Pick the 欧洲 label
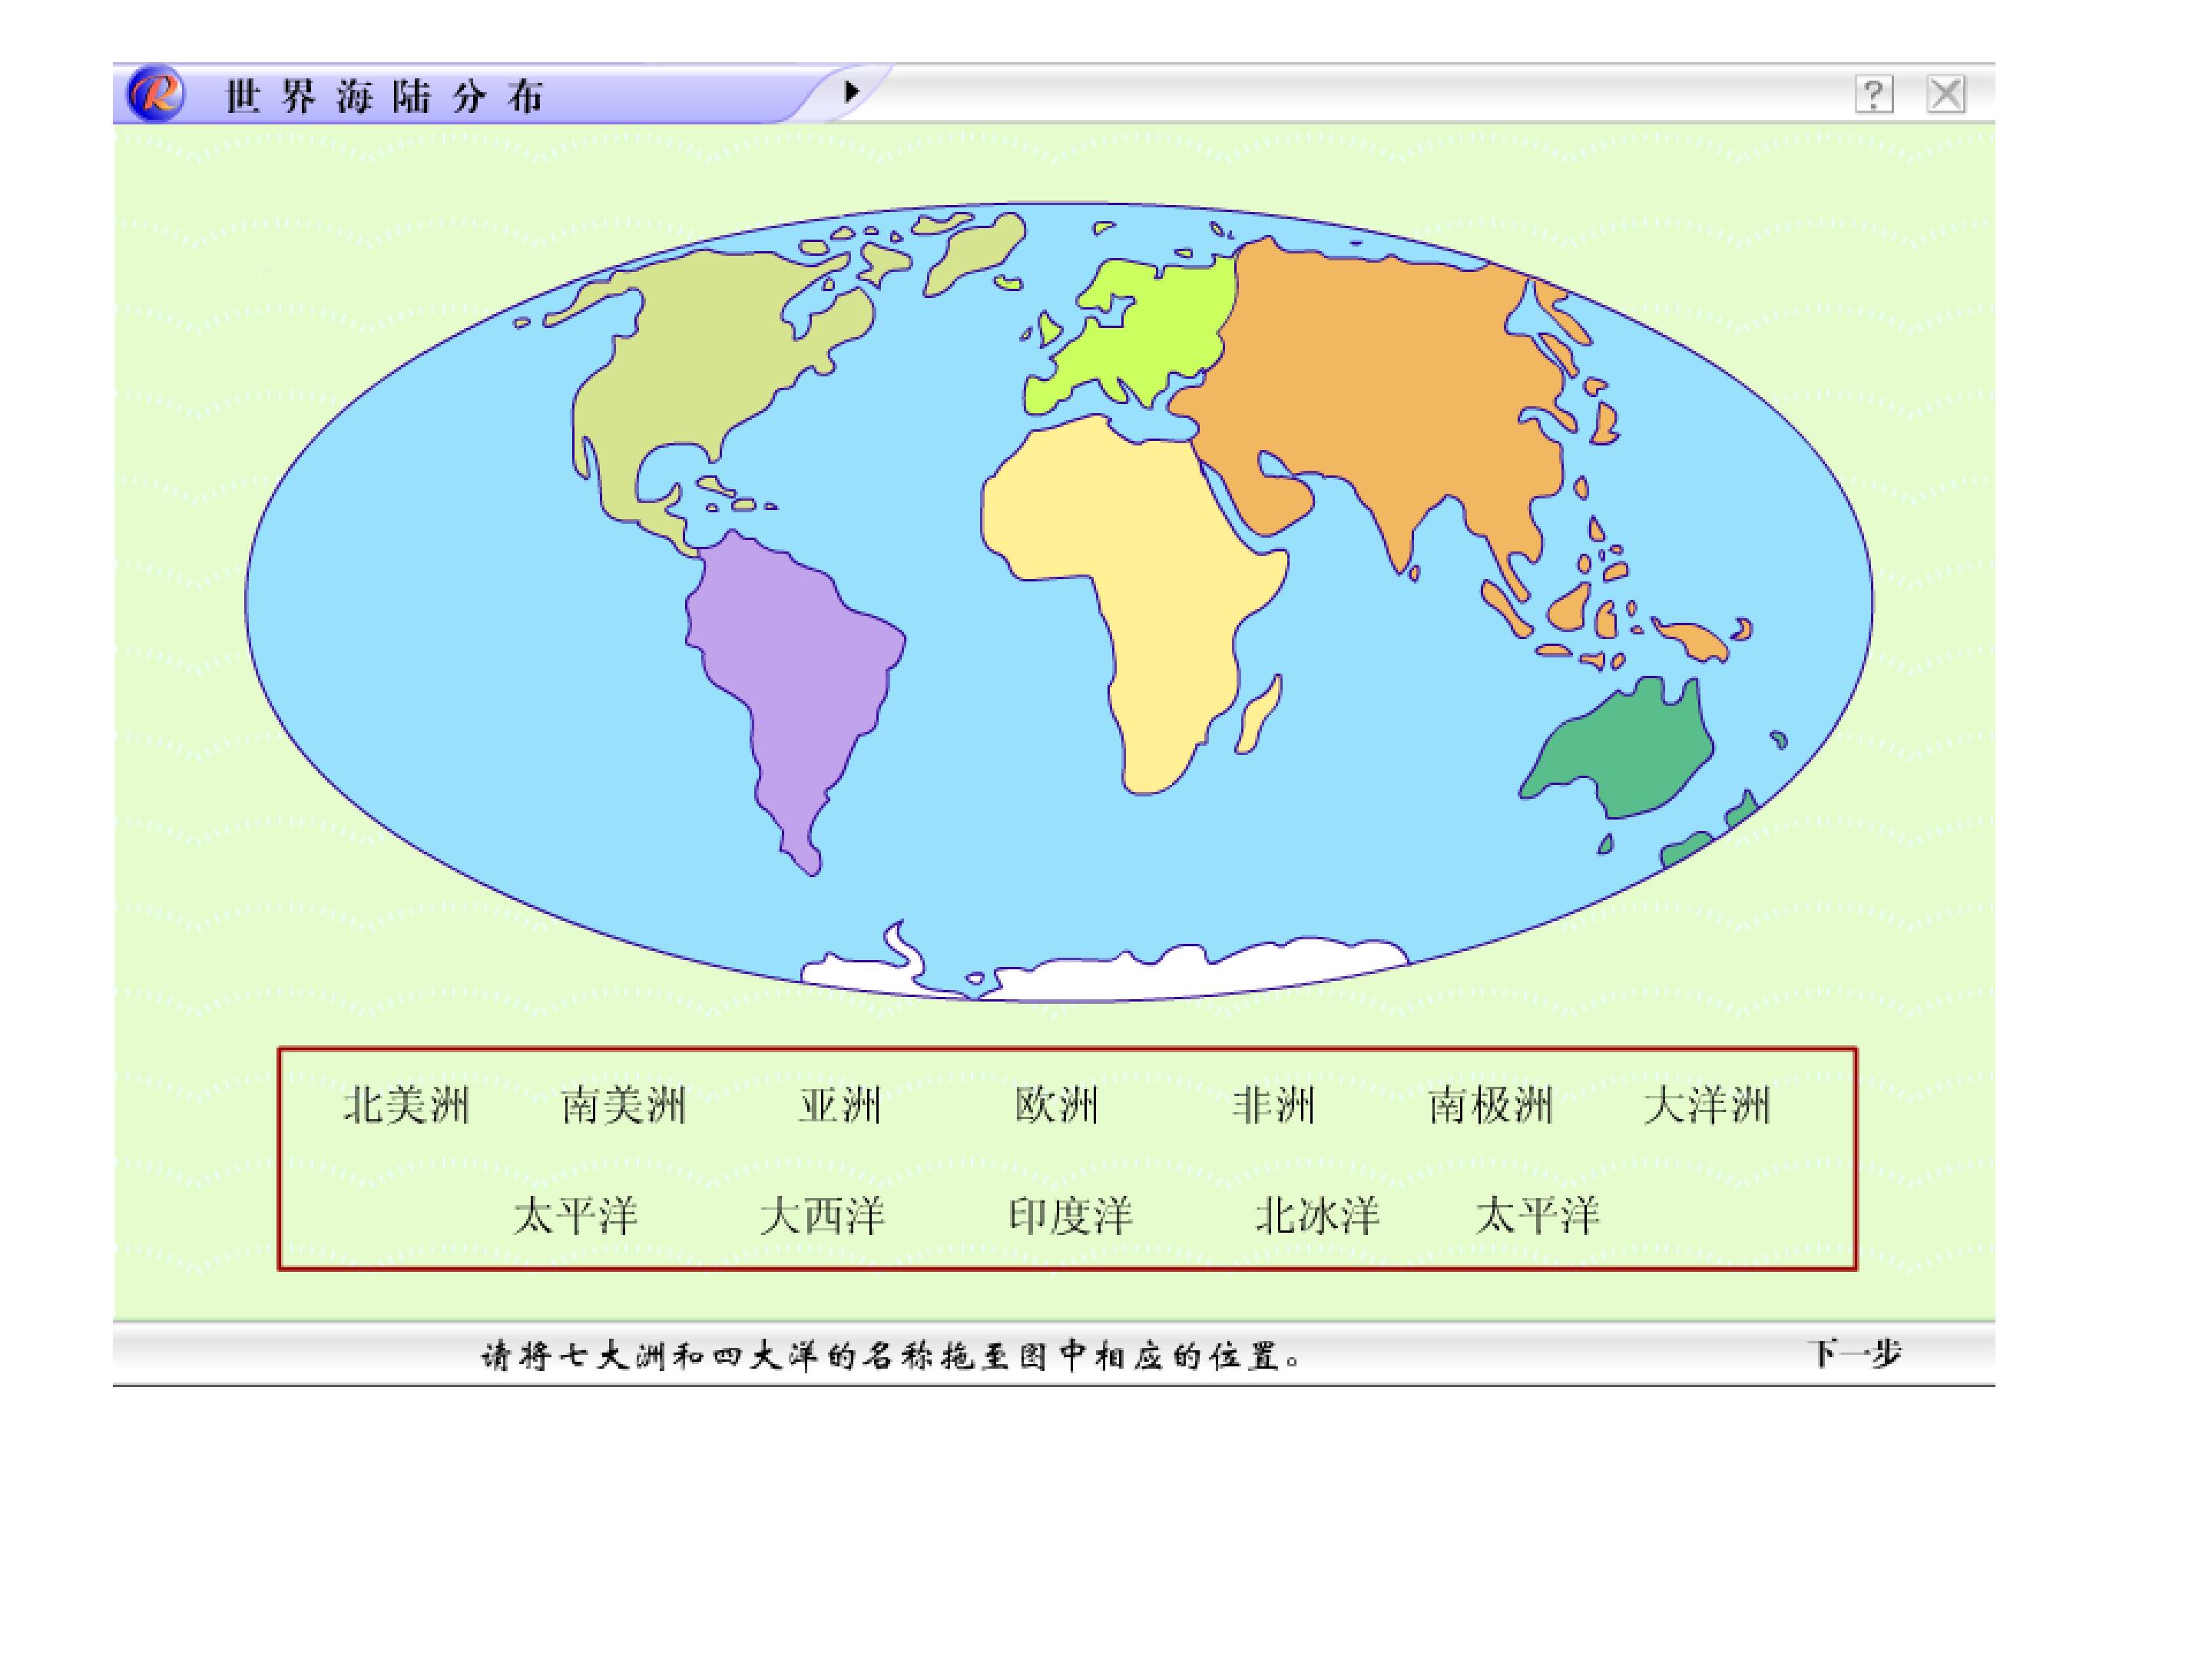Screen dimensions: 2212x1659 point(1057,1106)
